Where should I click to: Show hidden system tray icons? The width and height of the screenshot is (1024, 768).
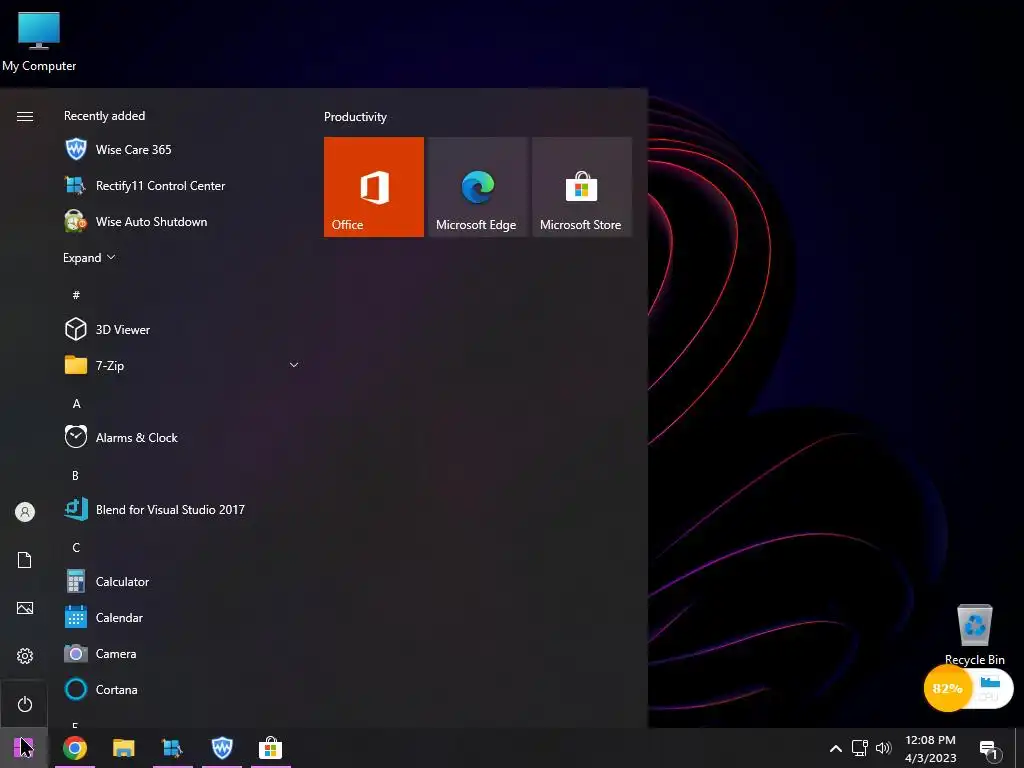click(x=835, y=748)
